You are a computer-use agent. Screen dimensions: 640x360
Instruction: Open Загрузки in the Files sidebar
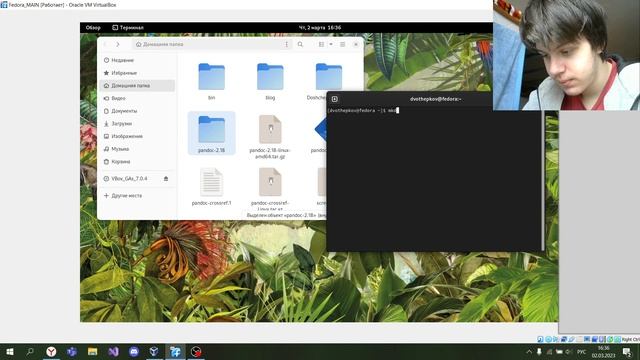[x=137, y=123]
